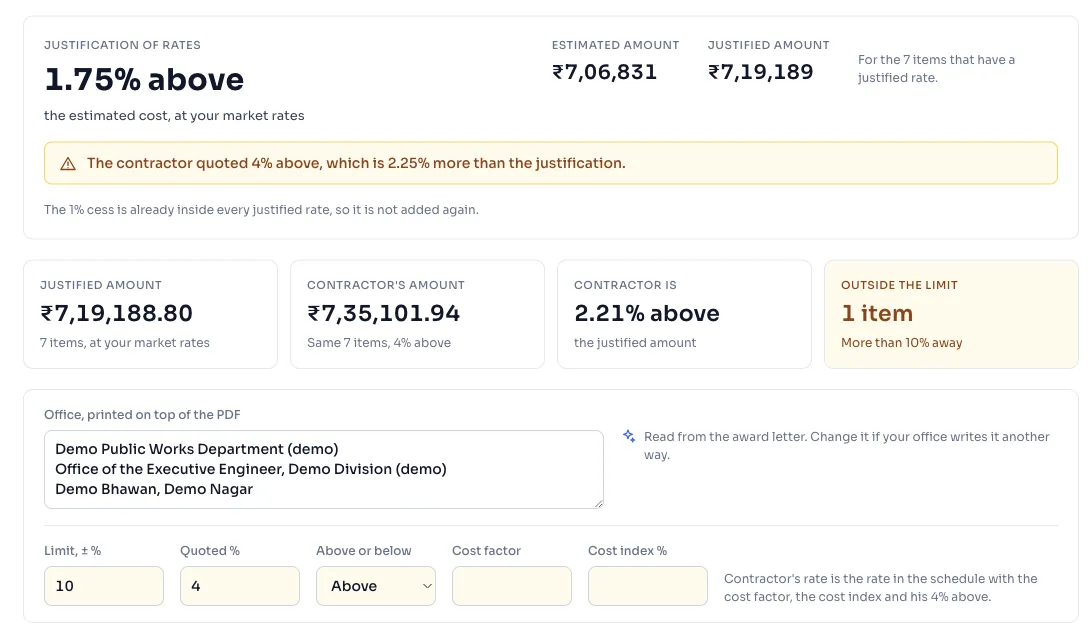Click the Office text area for PDF header
This screenshot has height=639, width=1088.
point(324,470)
